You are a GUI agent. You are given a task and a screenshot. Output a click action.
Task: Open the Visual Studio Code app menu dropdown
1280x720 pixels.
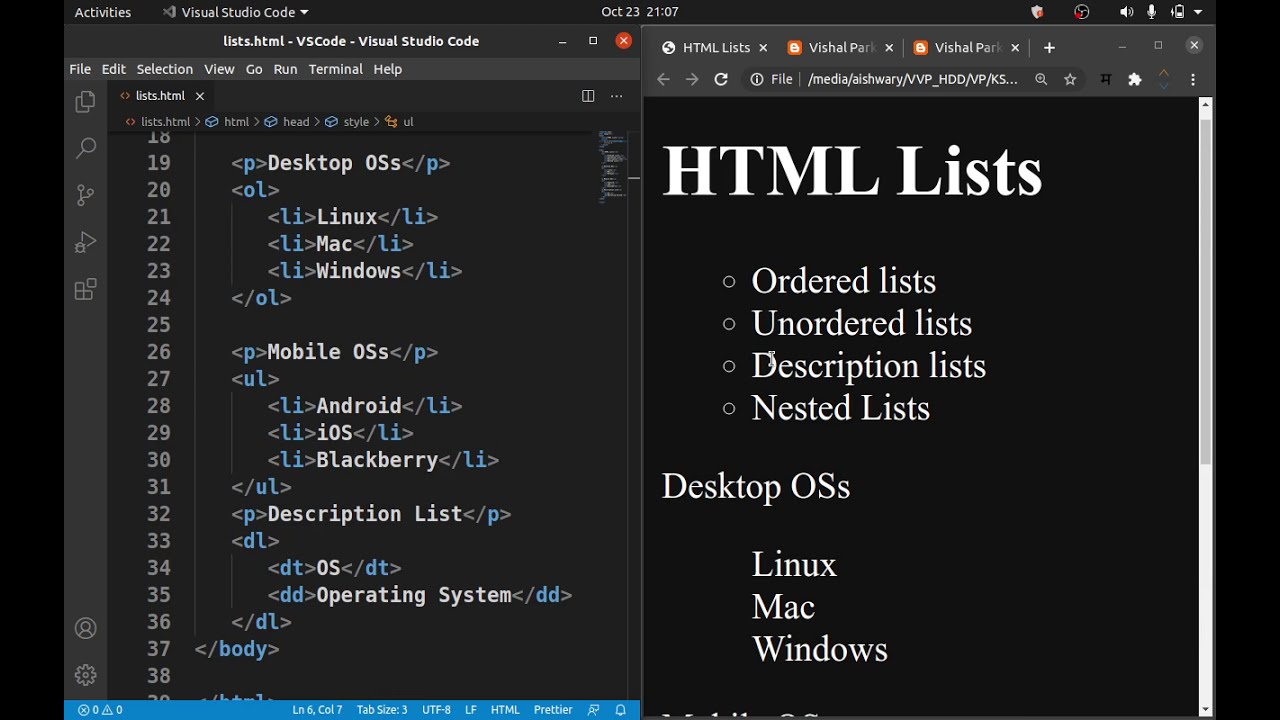[x=235, y=12]
